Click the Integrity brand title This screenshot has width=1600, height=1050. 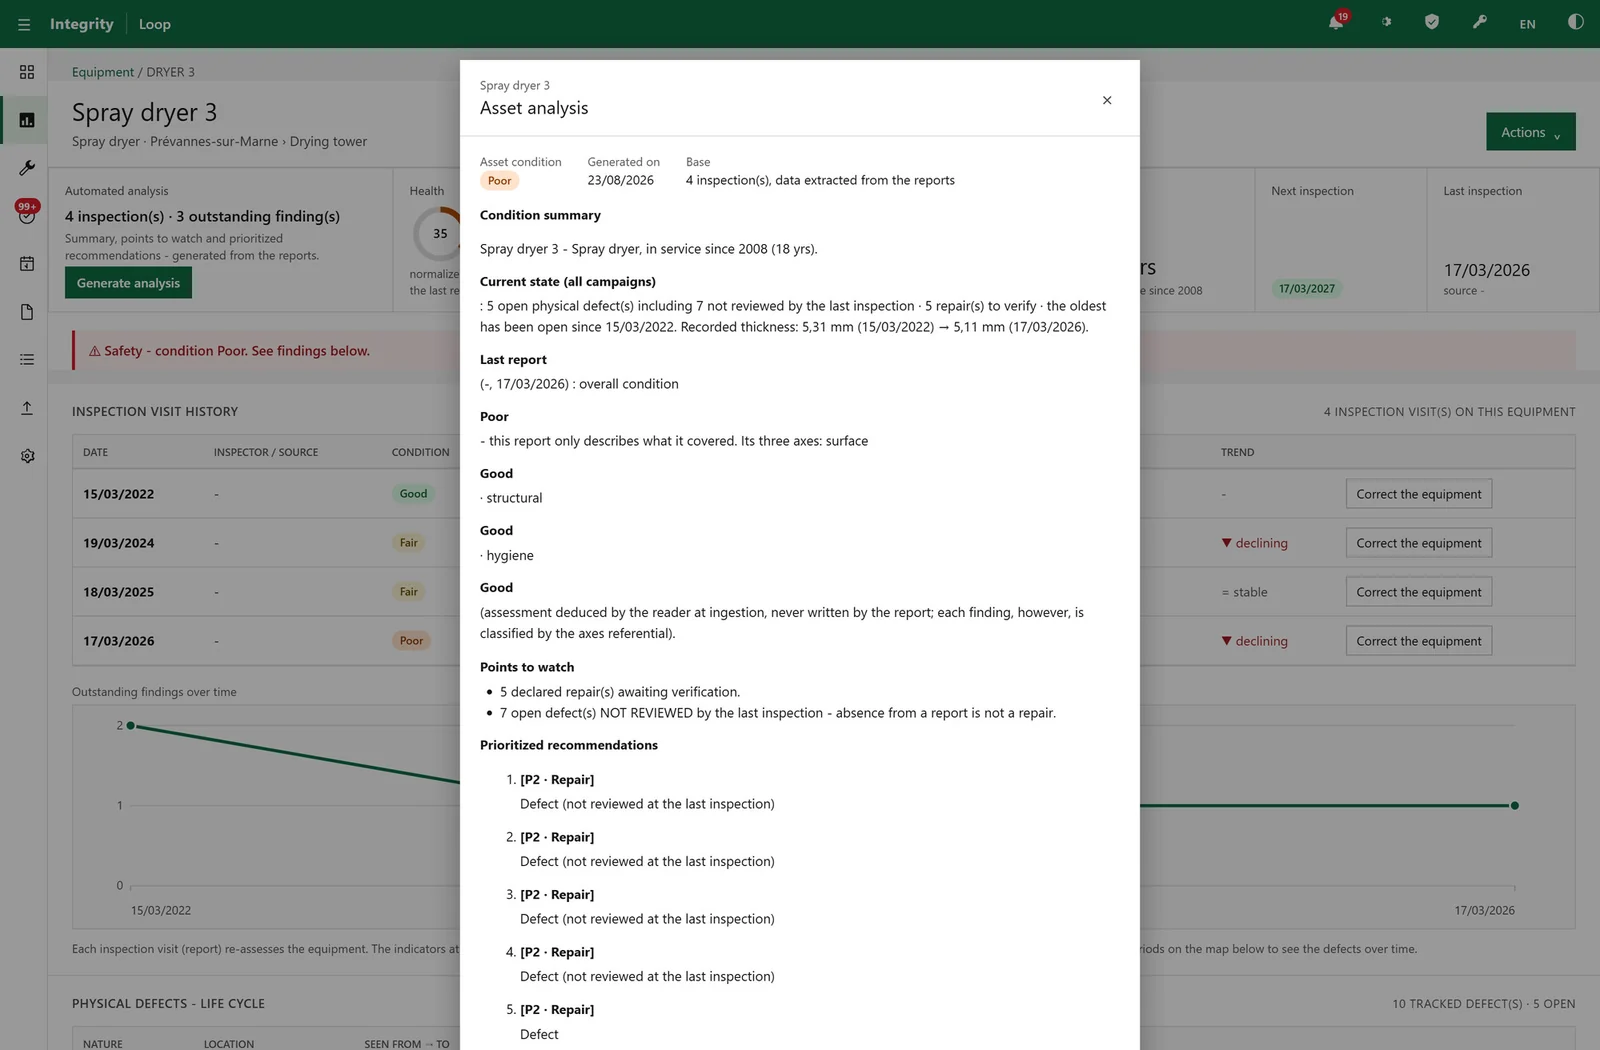pos(82,24)
